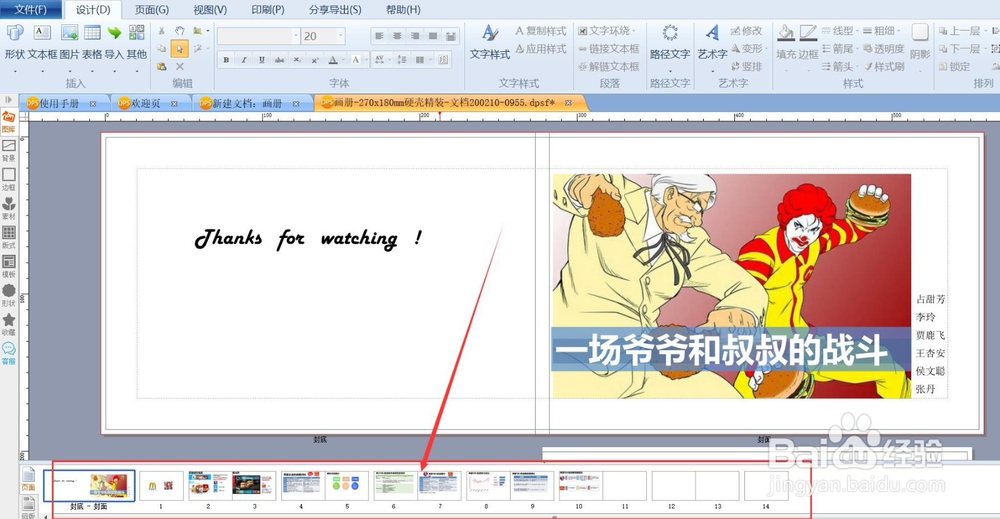This screenshot has height=519, width=1000.
Task: Open 艺术字 word art tool
Action: 712,42
